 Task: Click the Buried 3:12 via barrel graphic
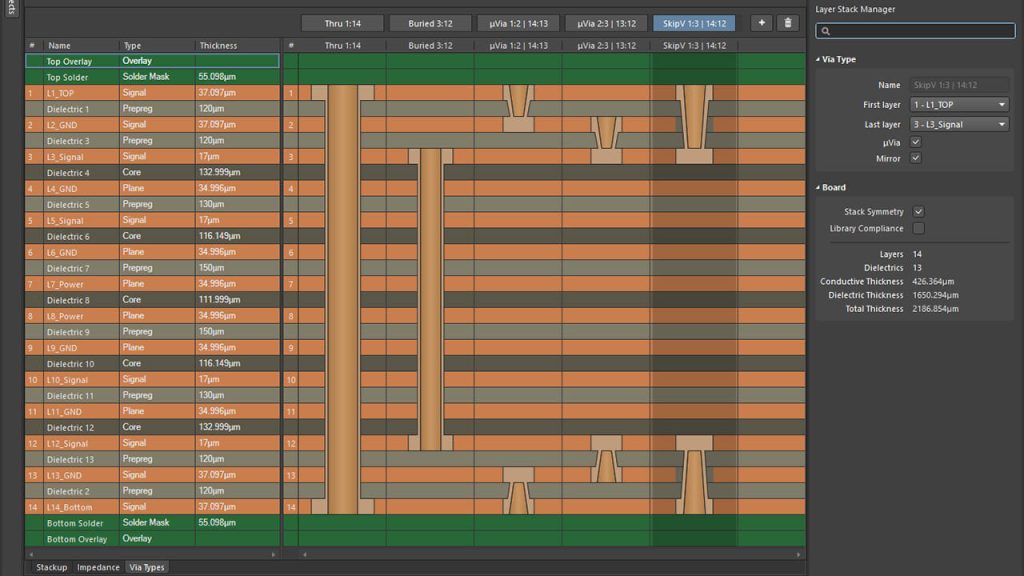430,300
